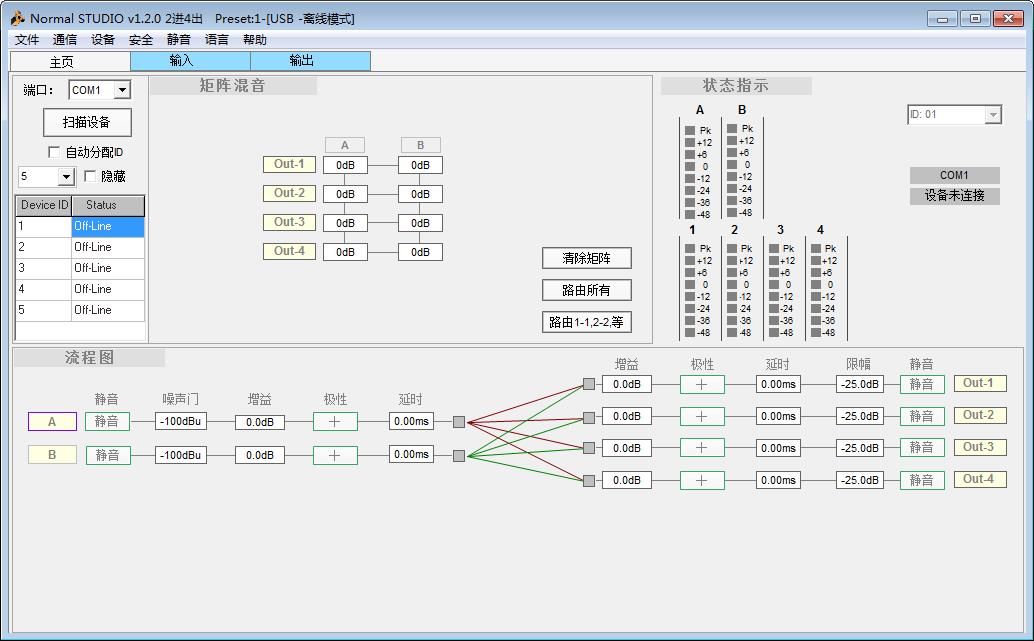
Task: Click input A routing node square
Action: pos(459,422)
